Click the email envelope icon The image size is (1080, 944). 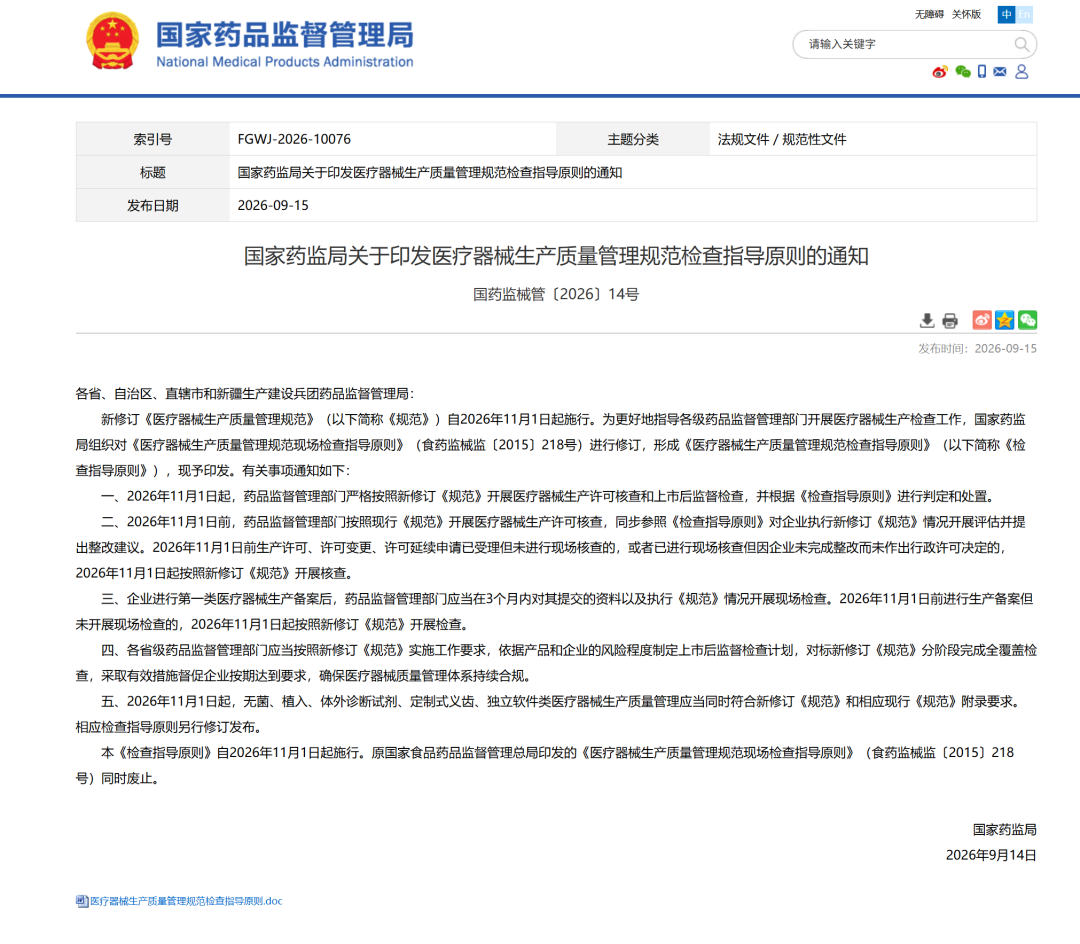1000,72
